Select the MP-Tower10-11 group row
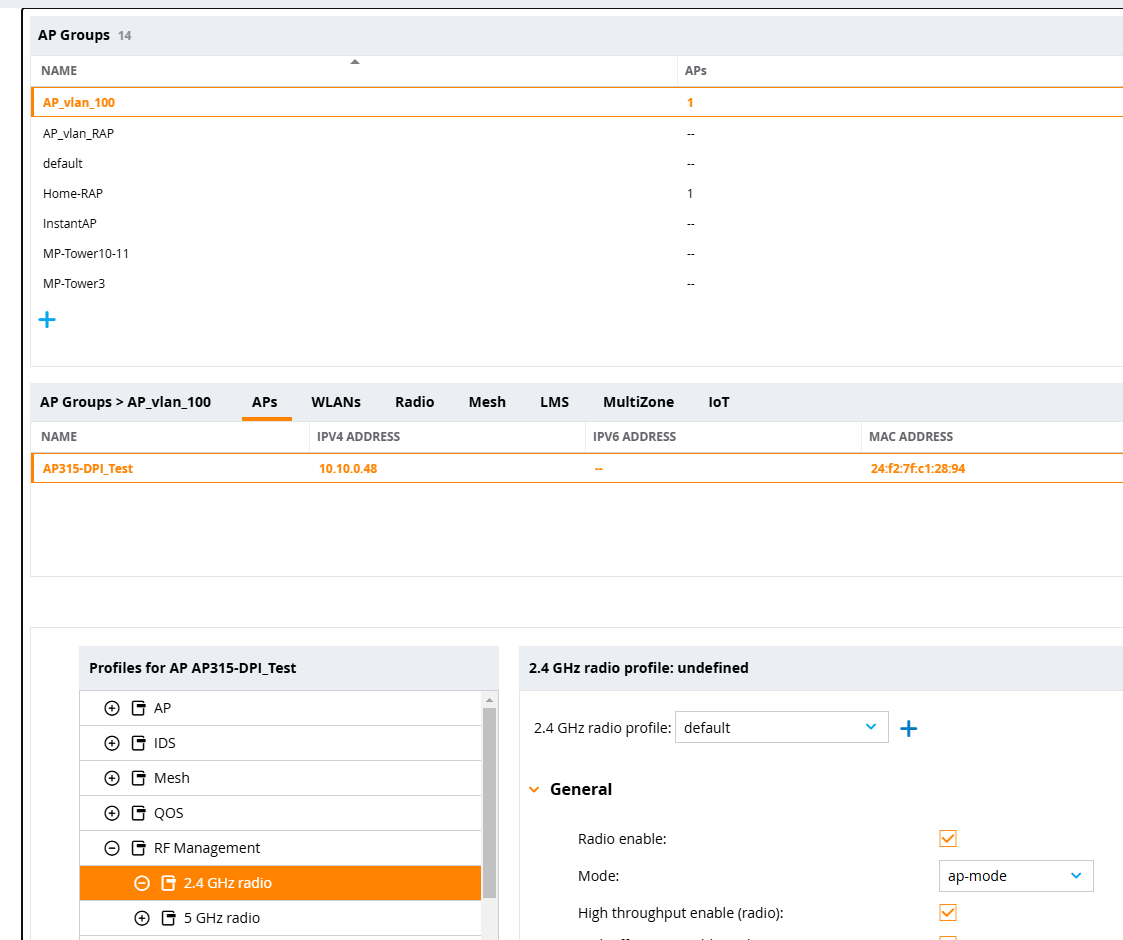 point(577,254)
